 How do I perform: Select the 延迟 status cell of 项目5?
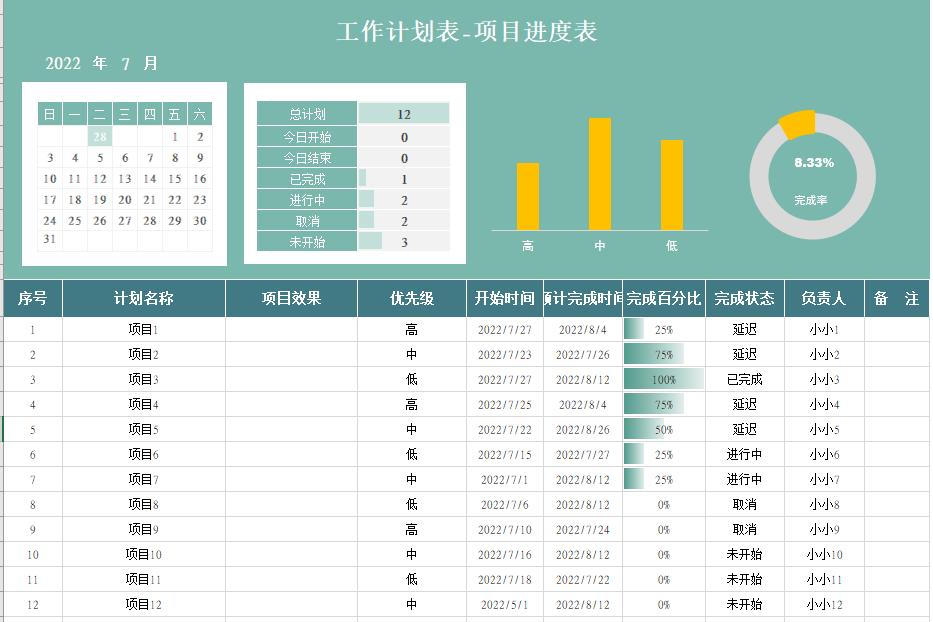pos(743,429)
